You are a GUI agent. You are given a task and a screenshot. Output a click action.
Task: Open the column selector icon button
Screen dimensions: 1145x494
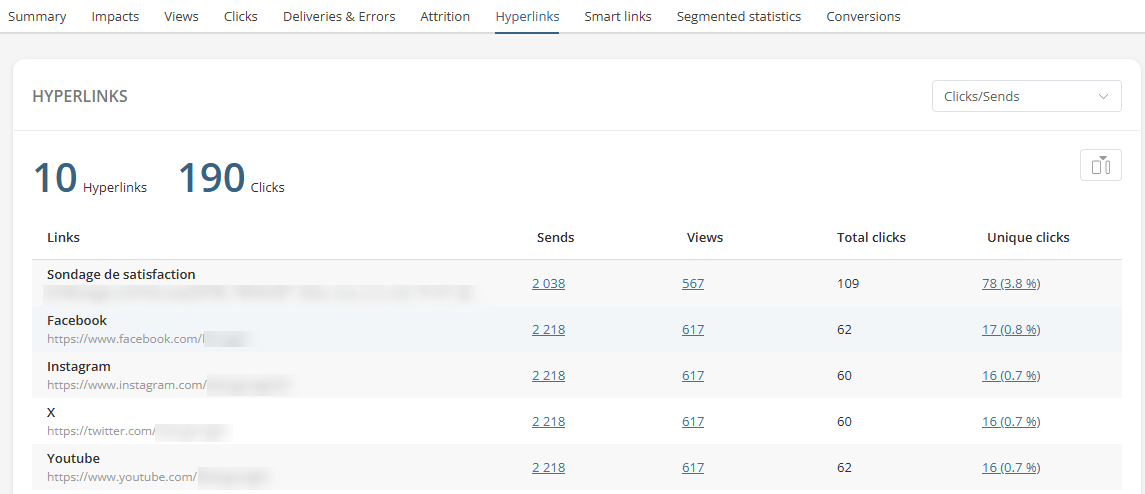point(1100,165)
